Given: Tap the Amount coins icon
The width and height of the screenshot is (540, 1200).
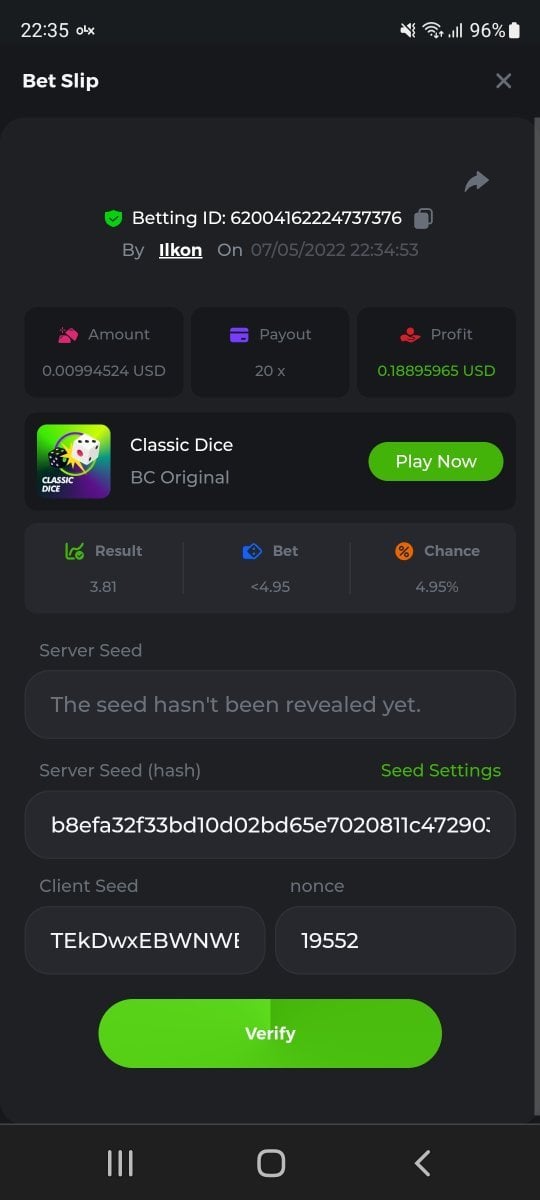Looking at the screenshot, I should [x=68, y=335].
